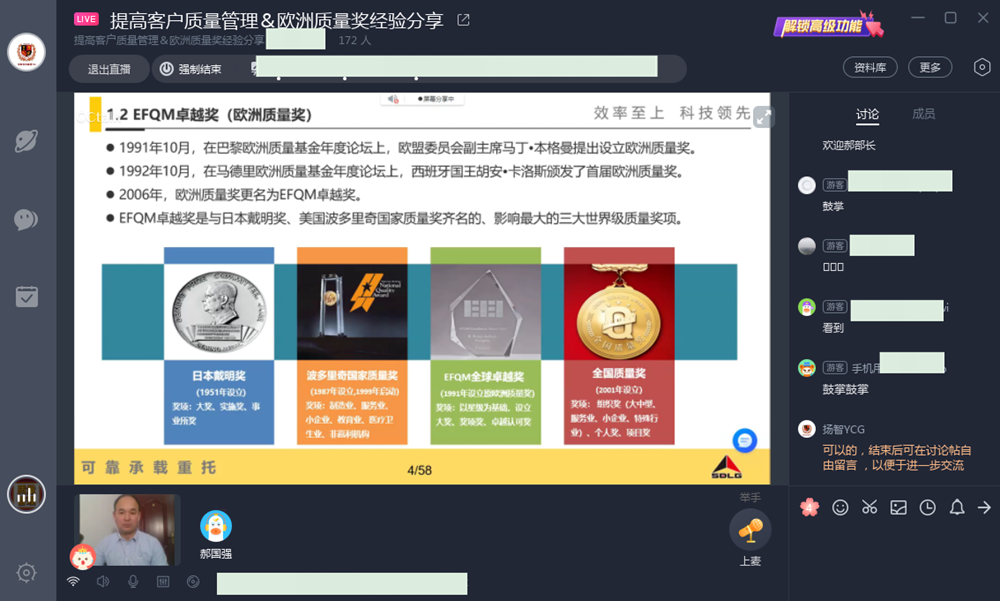
Task: Expand the slide to fullscreen using the arrows icon
Action: [763, 117]
